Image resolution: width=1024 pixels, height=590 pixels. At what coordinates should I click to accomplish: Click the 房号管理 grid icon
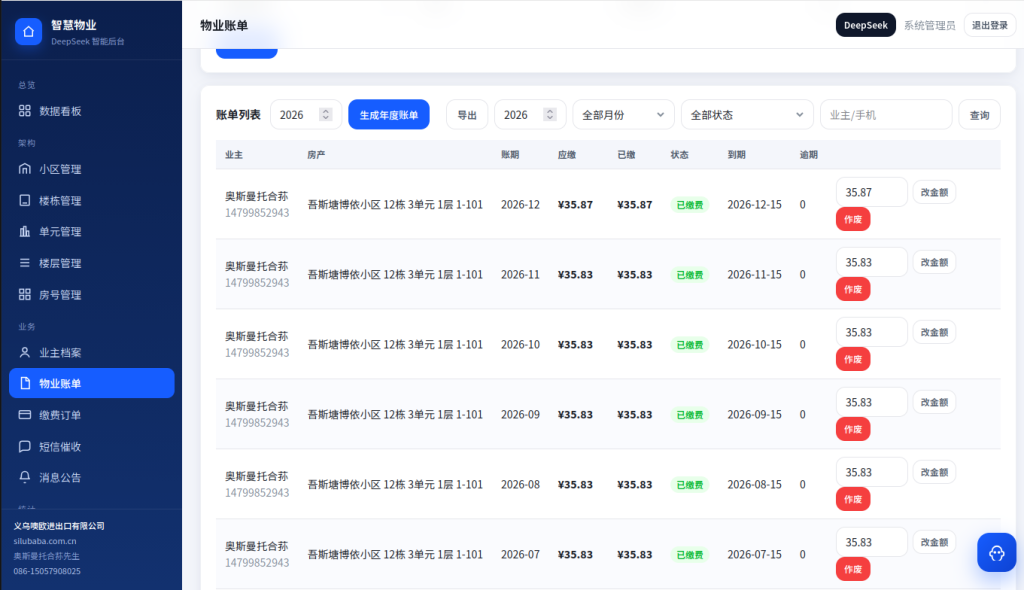coord(25,294)
